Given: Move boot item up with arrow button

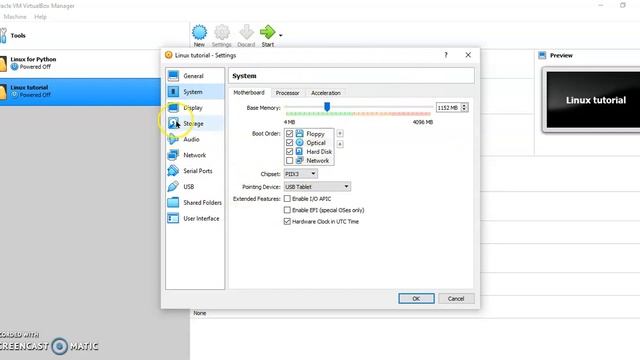Looking at the screenshot, I should pyautogui.click(x=340, y=133).
